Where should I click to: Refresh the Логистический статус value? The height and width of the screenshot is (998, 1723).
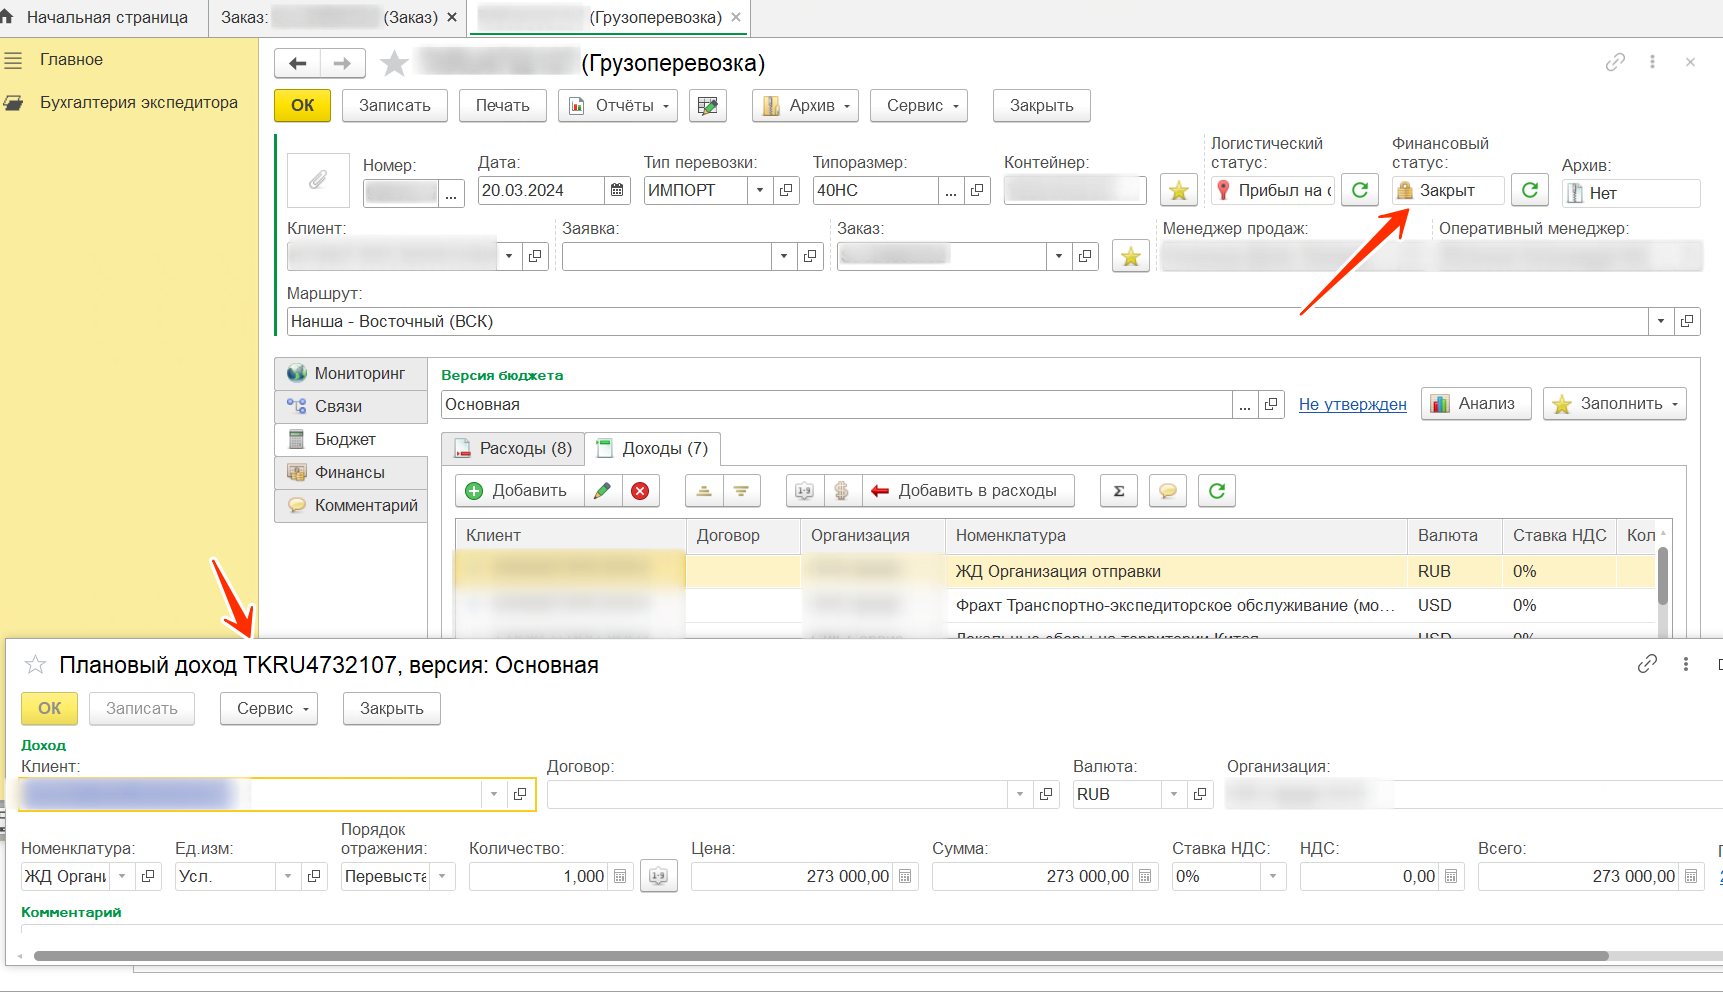coord(1360,189)
